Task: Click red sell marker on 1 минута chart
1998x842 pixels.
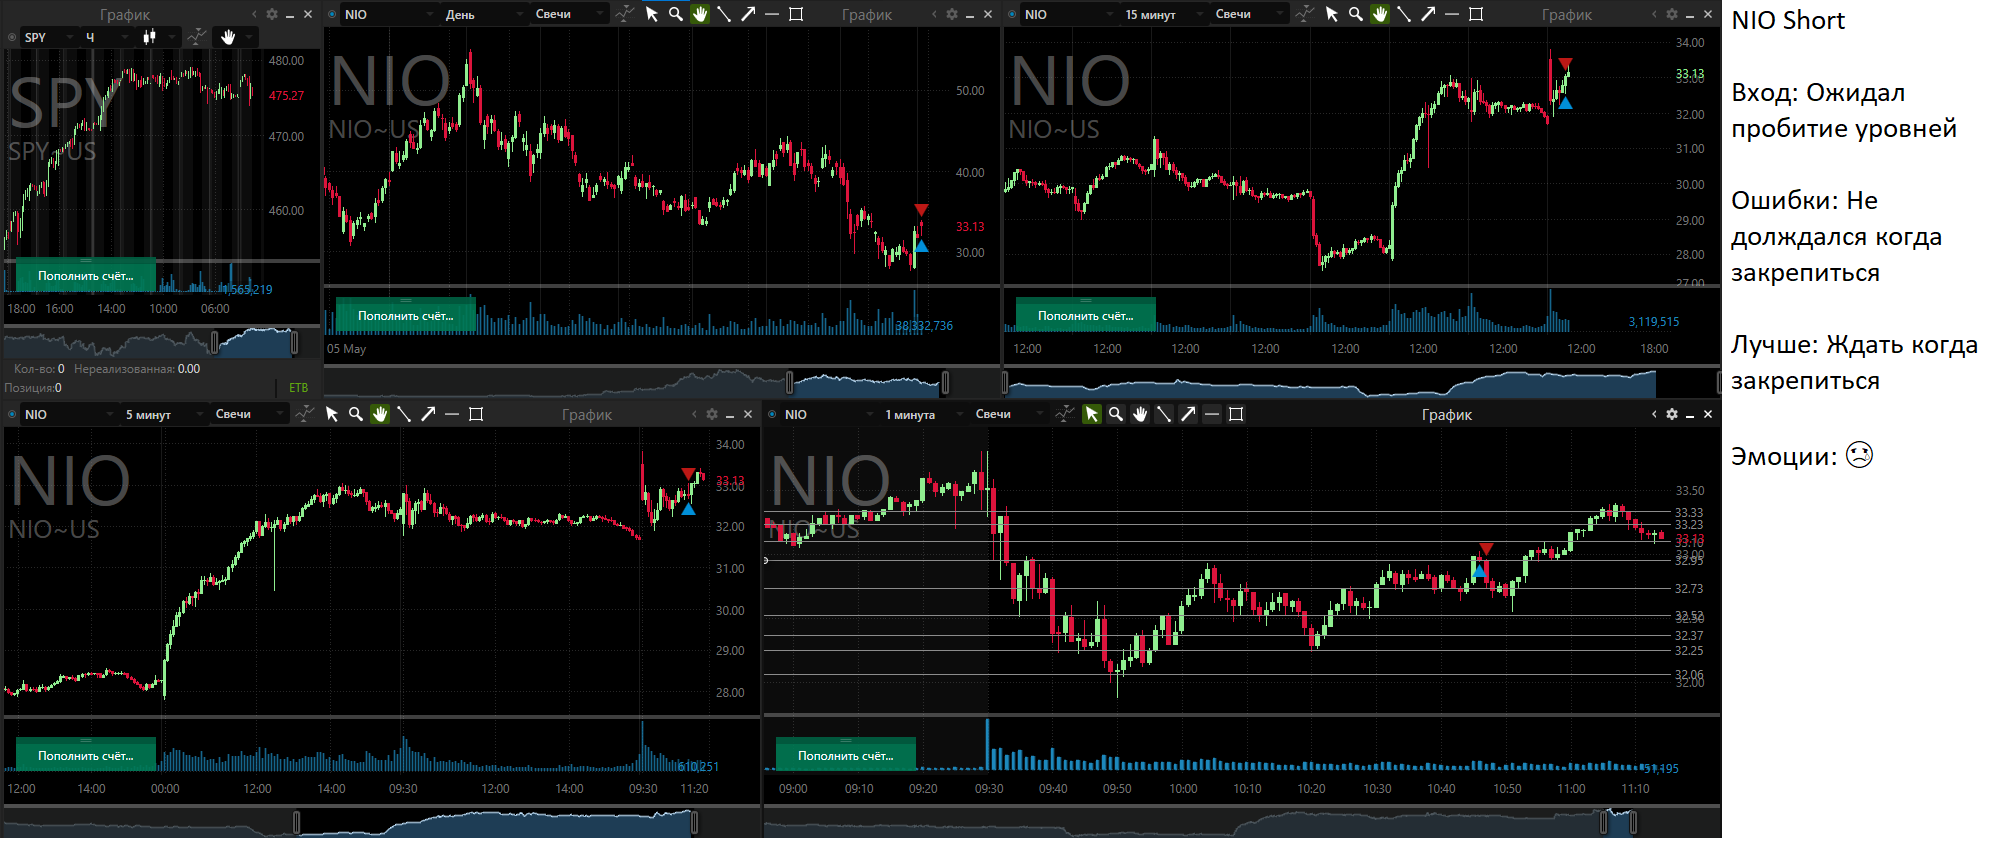Action: (x=1486, y=549)
